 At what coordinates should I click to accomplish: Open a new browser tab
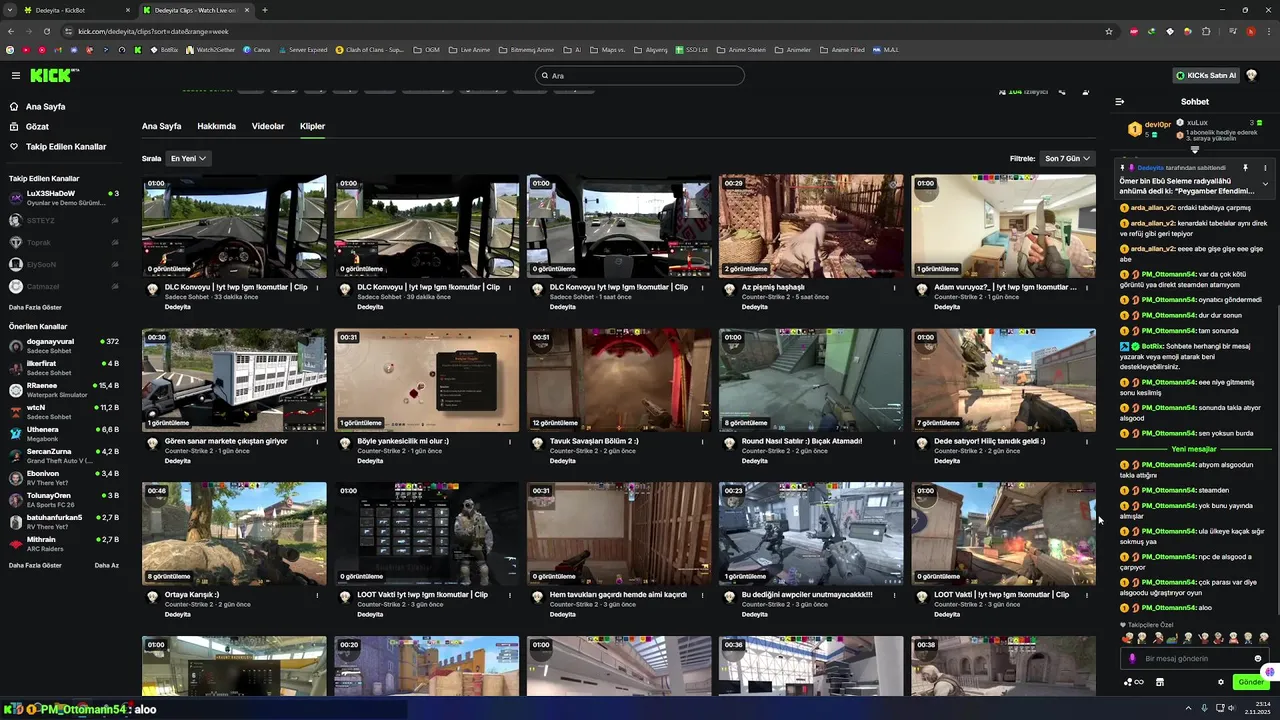point(264,10)
